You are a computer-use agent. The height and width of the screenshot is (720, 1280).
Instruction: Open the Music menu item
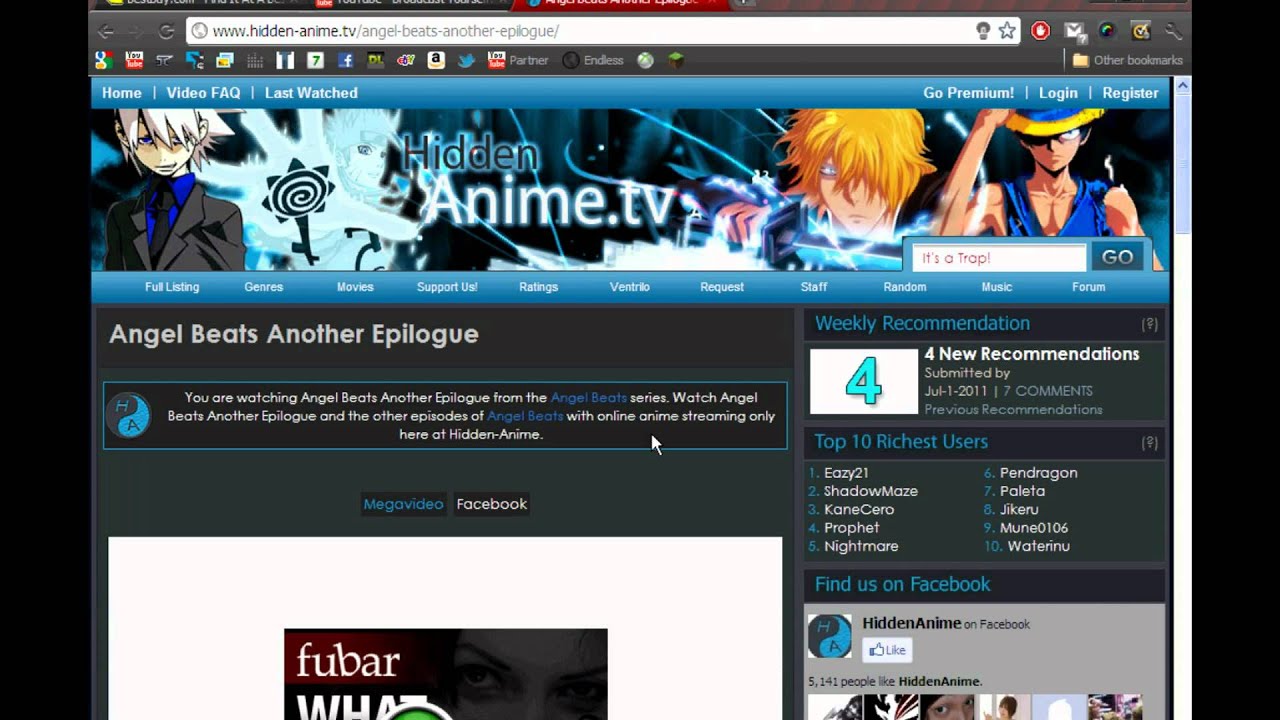[x=997, y=287]
